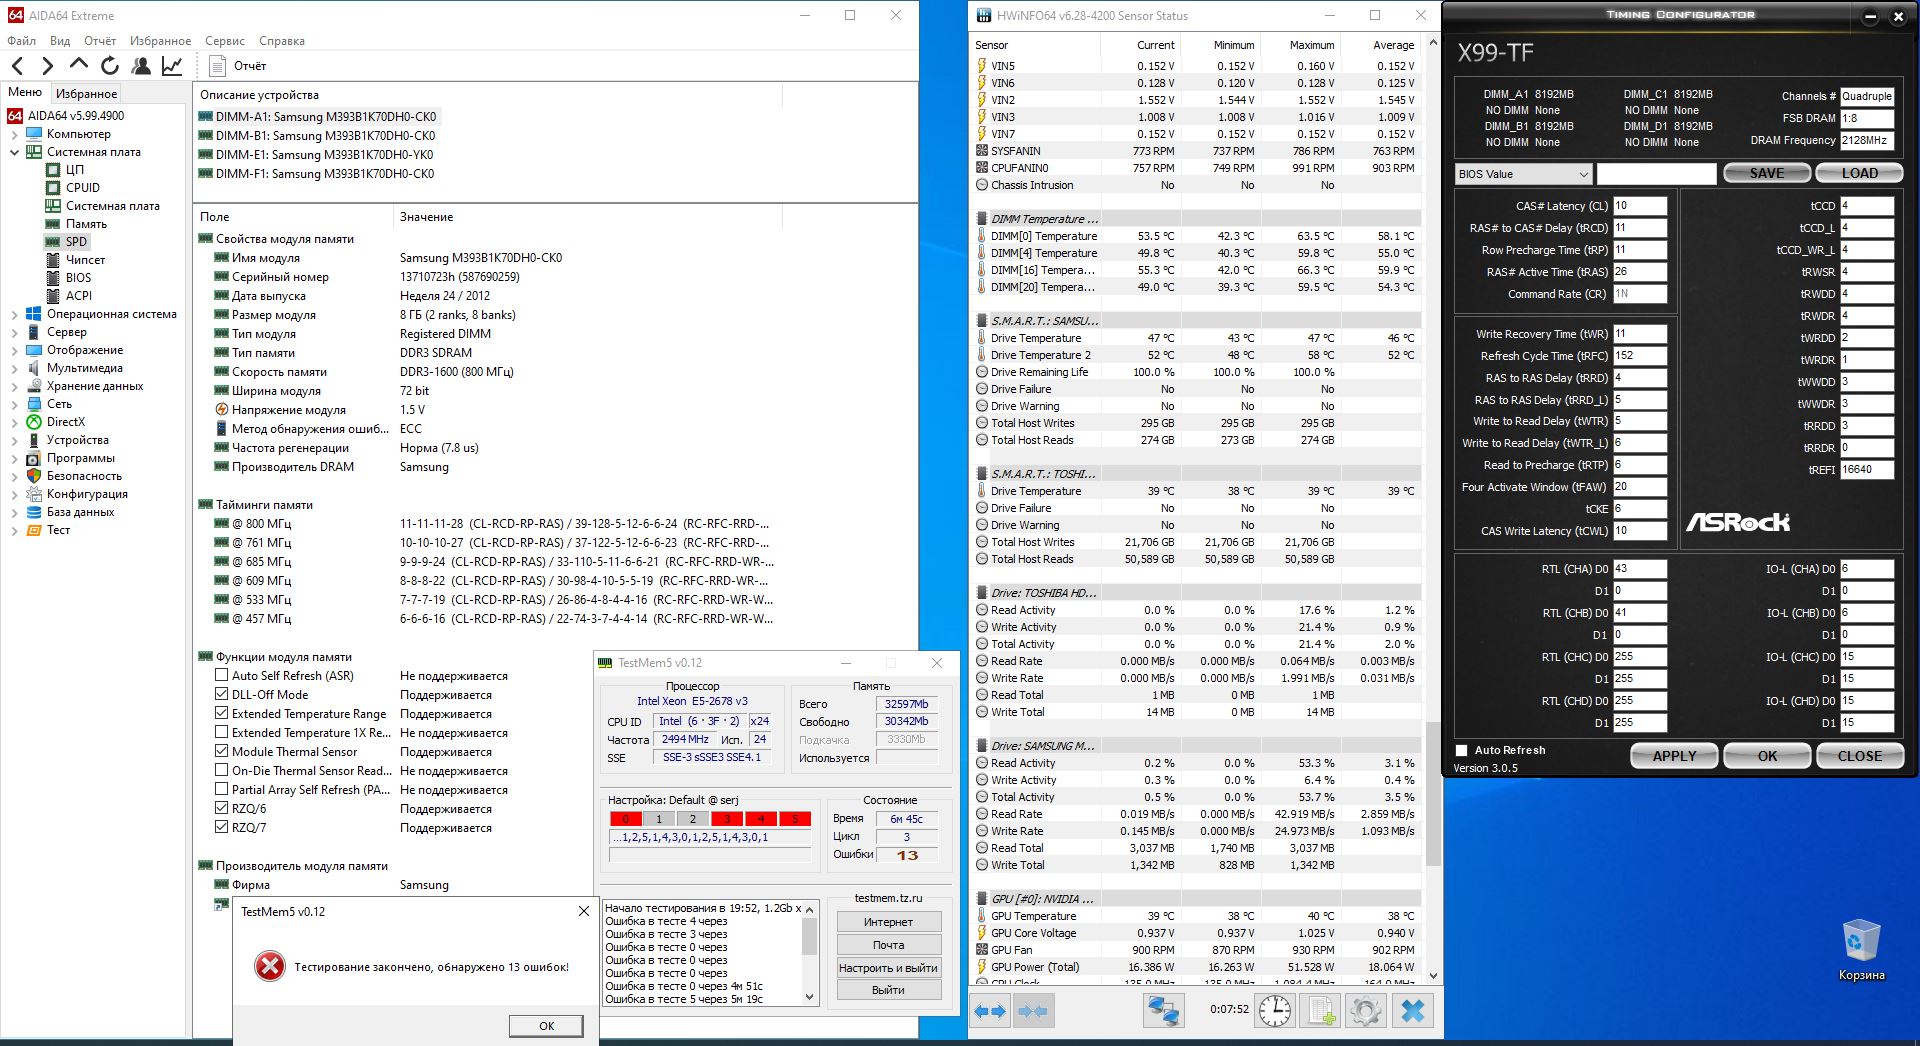Select BIOS in the AIDA64 tree
Screen dimensions: 1920x1046
pyautogui.click(x=78, y=278)
